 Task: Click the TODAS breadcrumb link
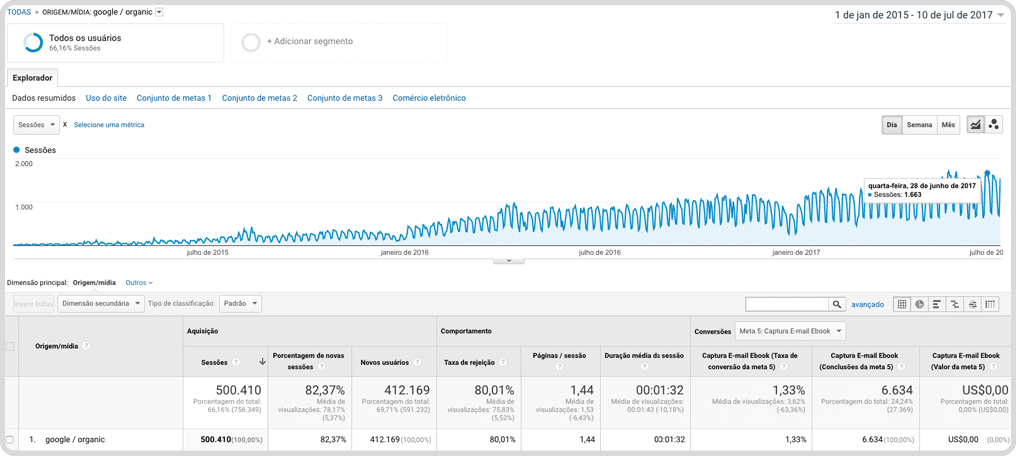19,12
